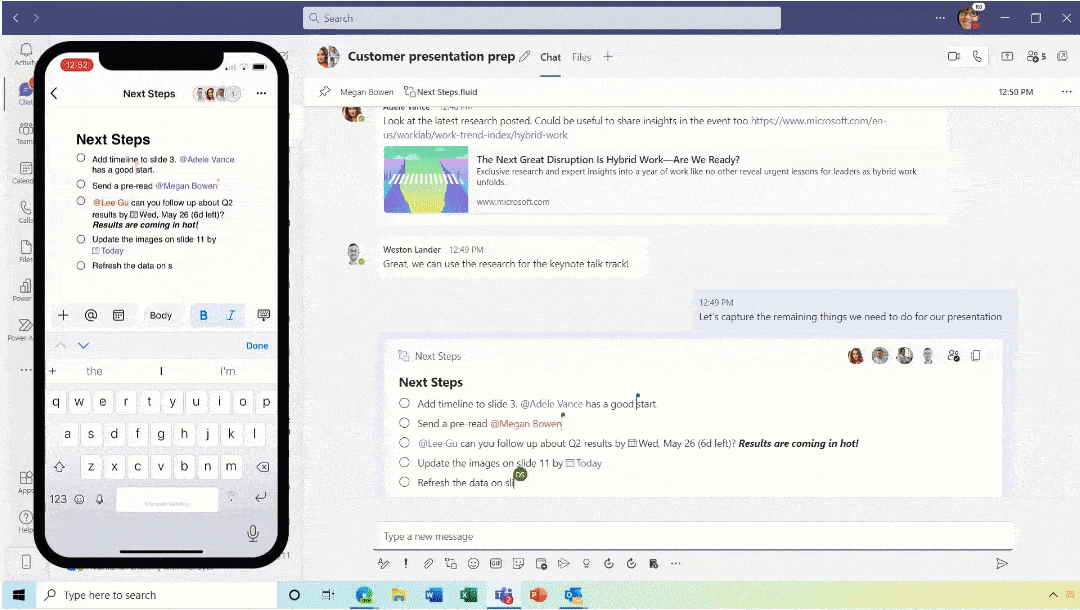Open the GIF picker in the compose bar
Viewport: 1080px width, 610px height.
pyautogui.click(x=496, y=563)
